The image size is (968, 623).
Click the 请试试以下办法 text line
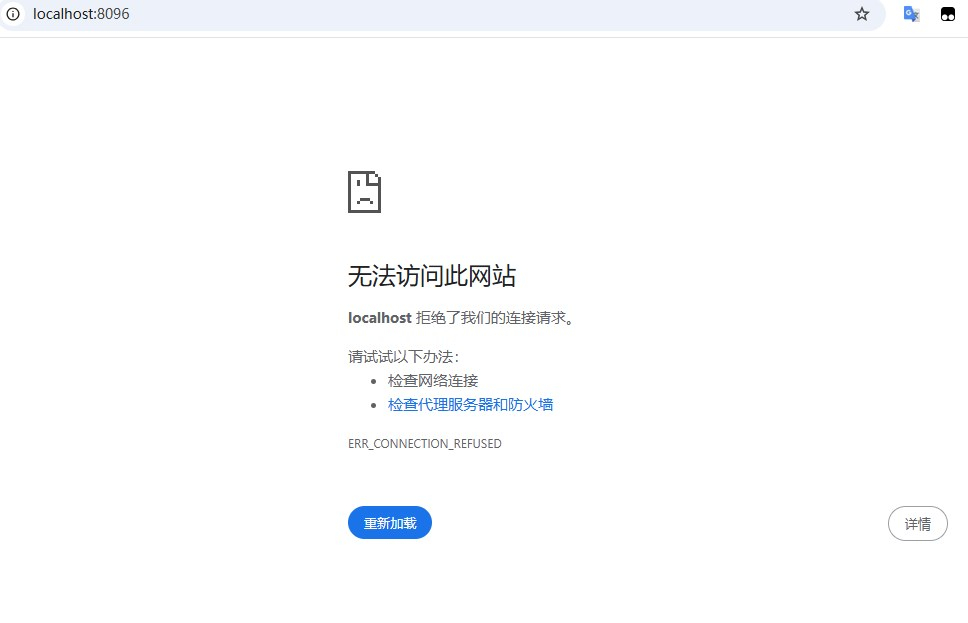tap(403, 356)
